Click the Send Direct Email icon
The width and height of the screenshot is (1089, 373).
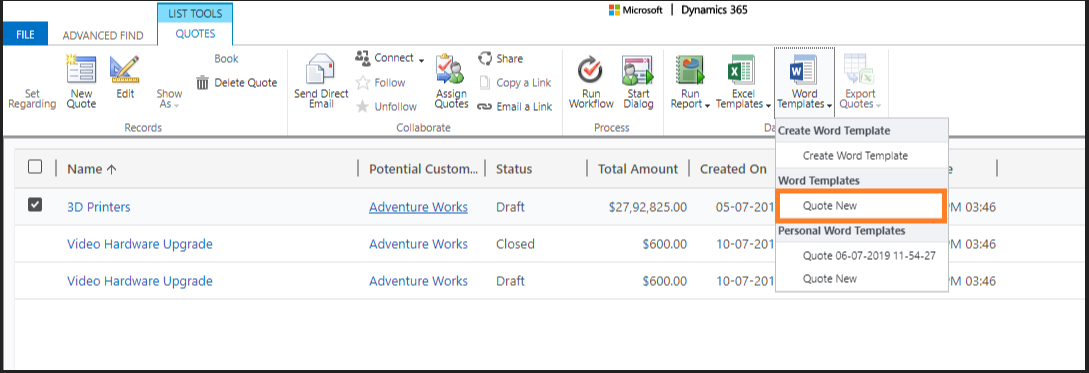tap(321, 69)
